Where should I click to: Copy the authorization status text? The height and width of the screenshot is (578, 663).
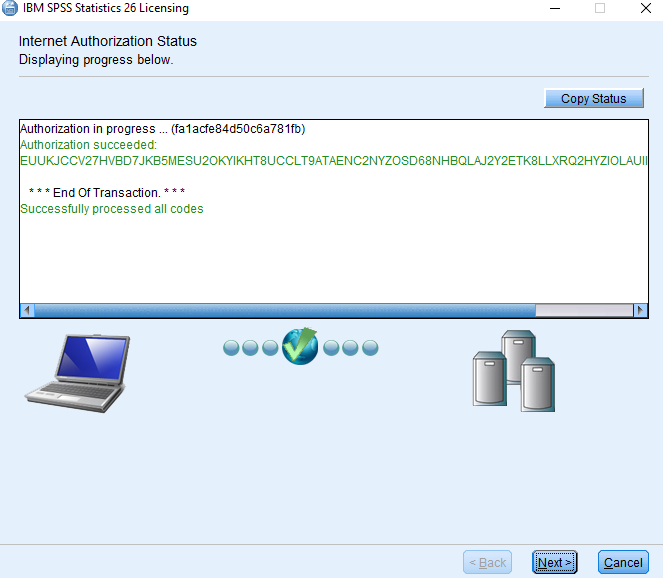(x=594, y=98)
